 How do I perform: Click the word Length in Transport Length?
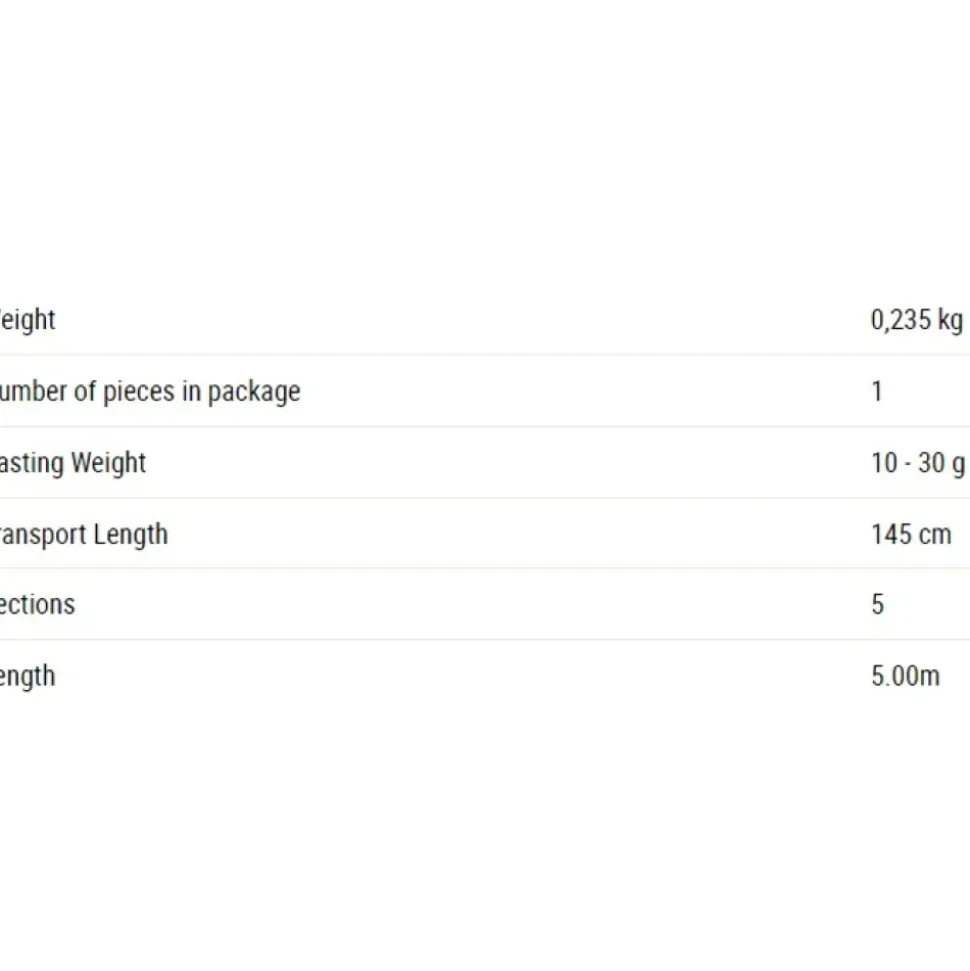point(131,534)
